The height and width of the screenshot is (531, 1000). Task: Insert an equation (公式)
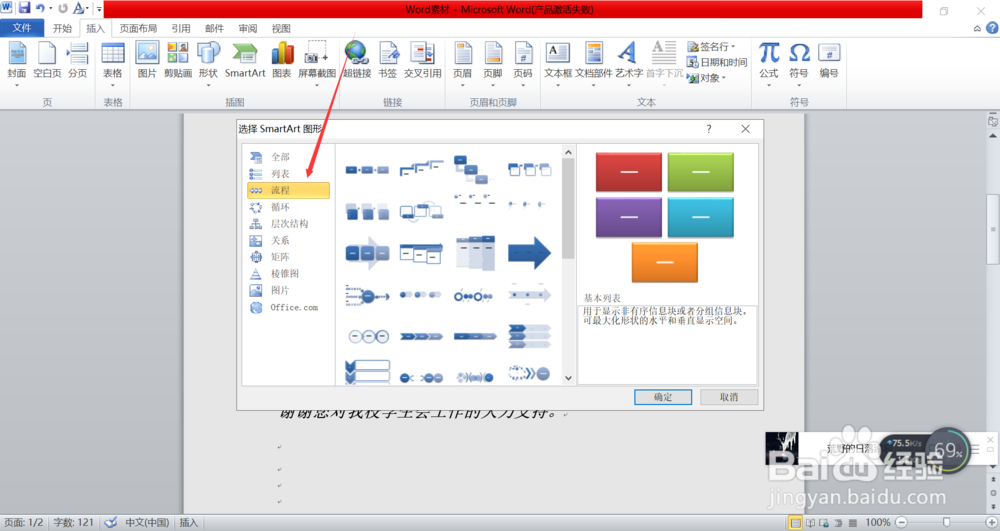point(769,61)
